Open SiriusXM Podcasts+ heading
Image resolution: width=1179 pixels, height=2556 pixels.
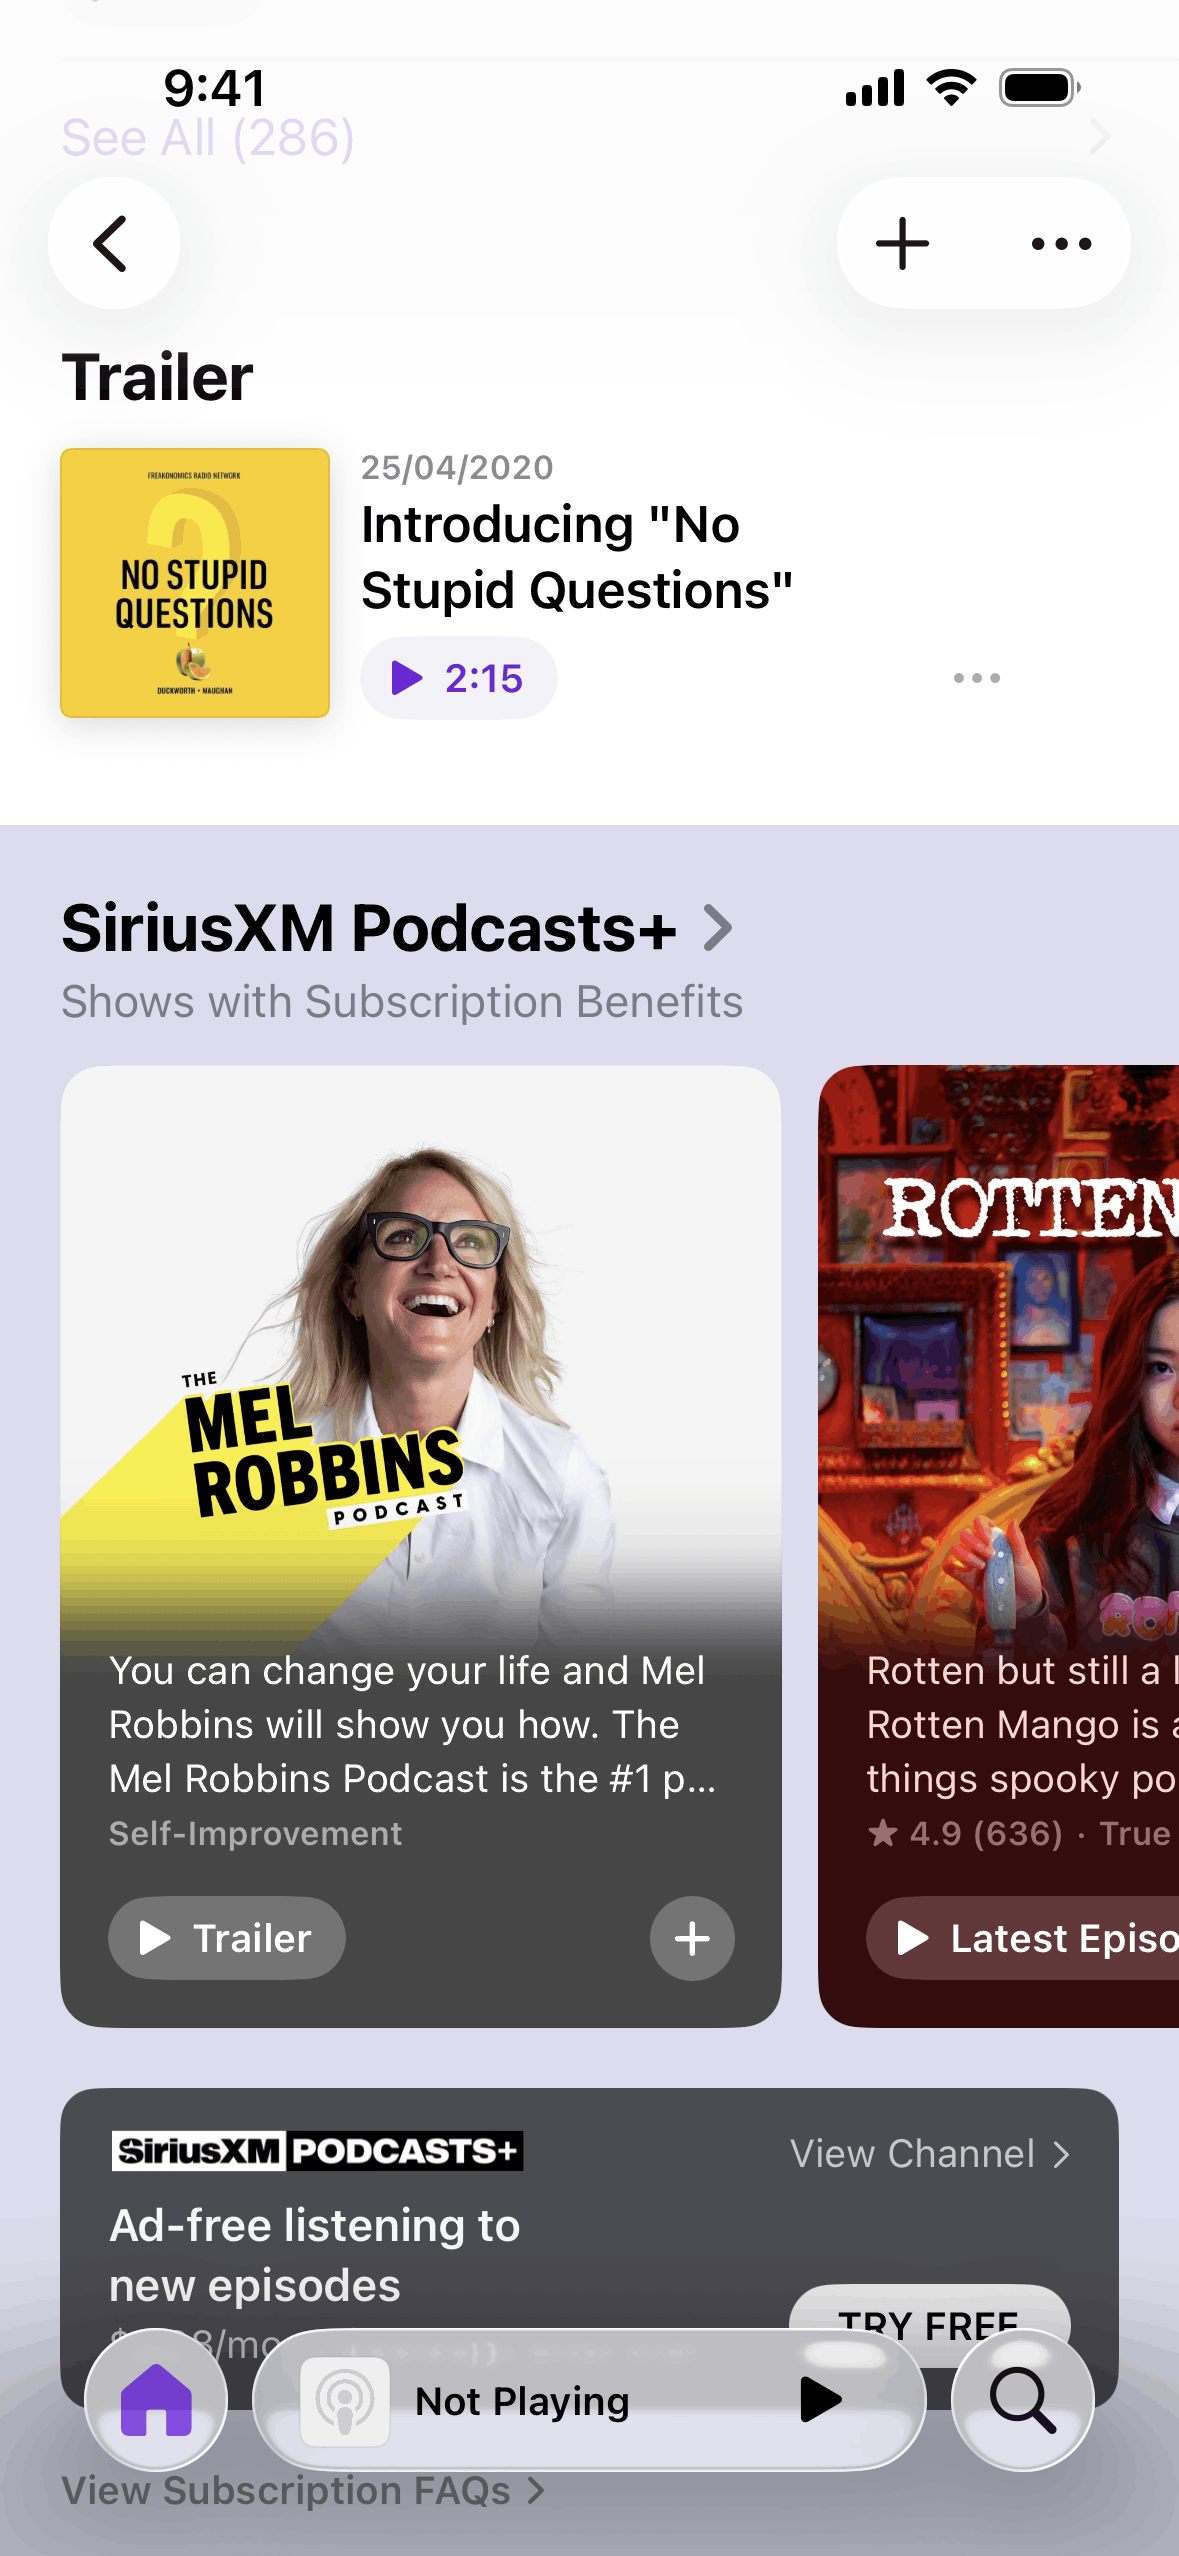click(x=369, y=928)
